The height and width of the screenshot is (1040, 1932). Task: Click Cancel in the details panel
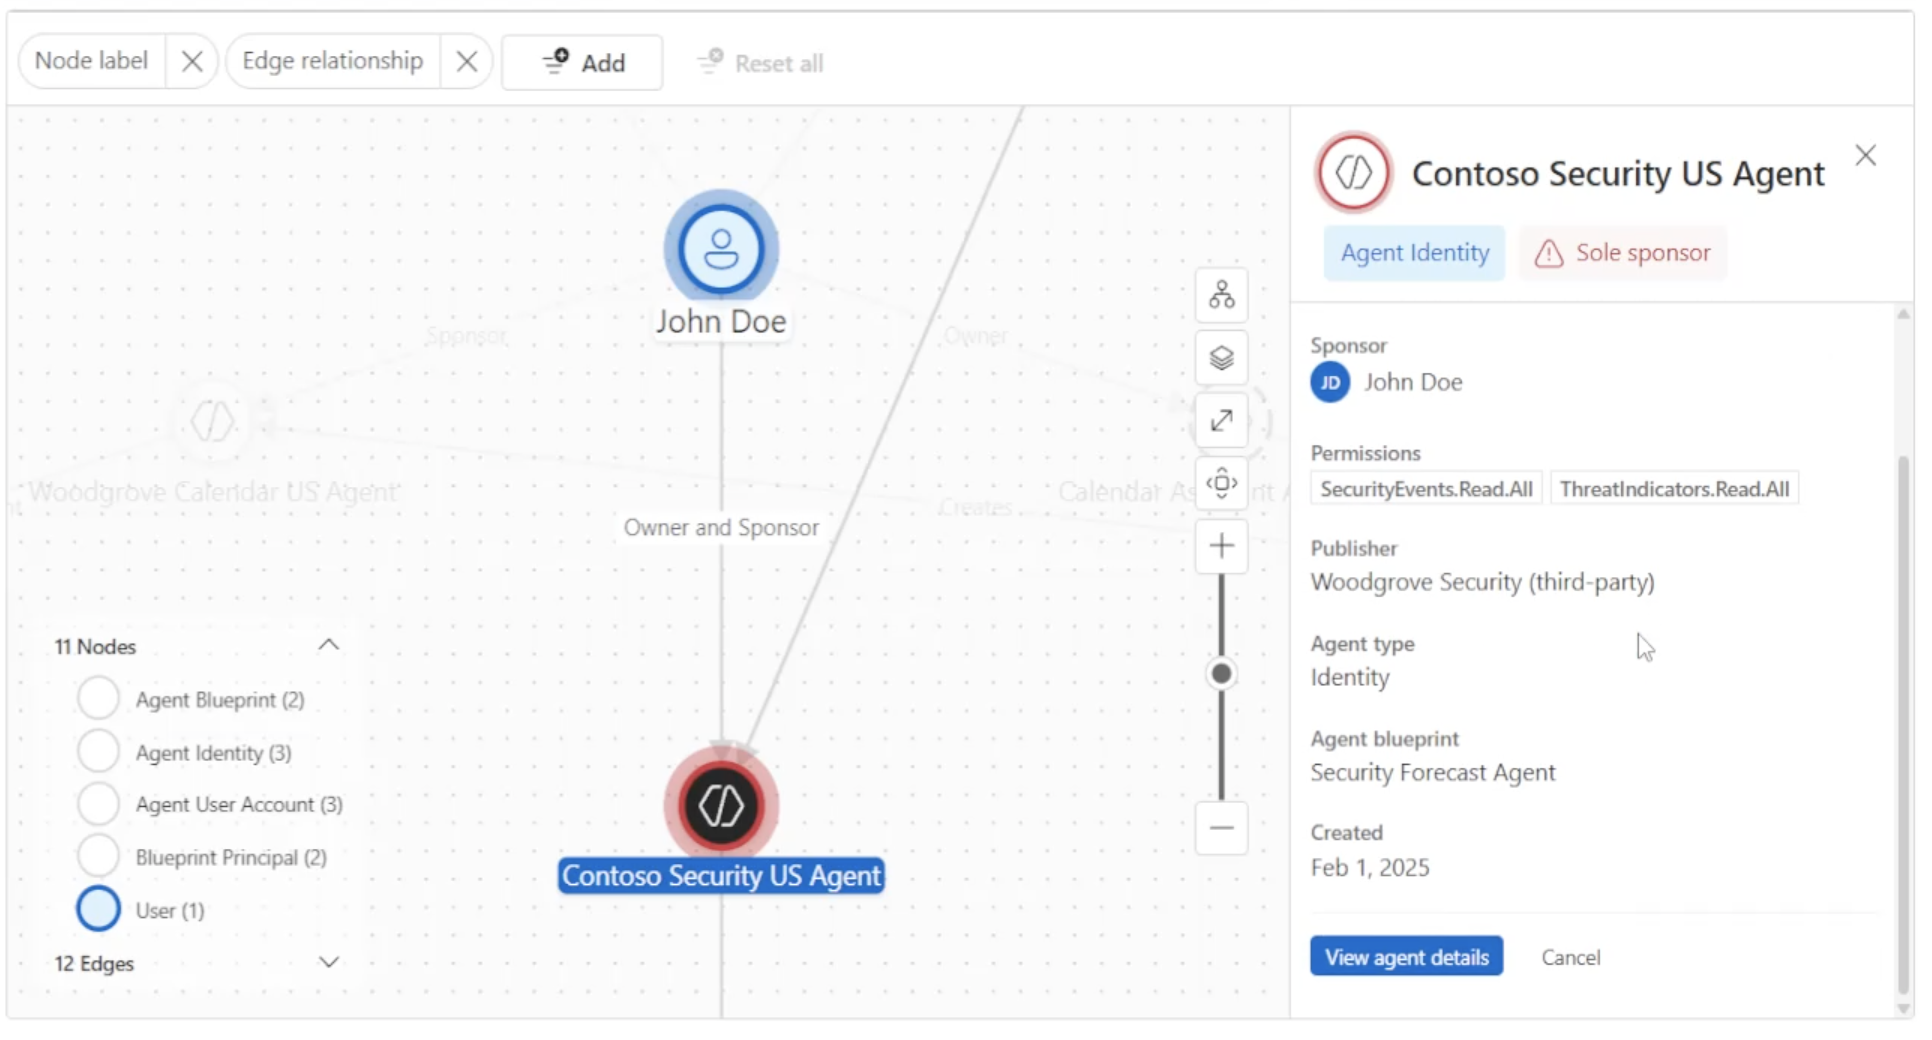tap(1570, 958)
